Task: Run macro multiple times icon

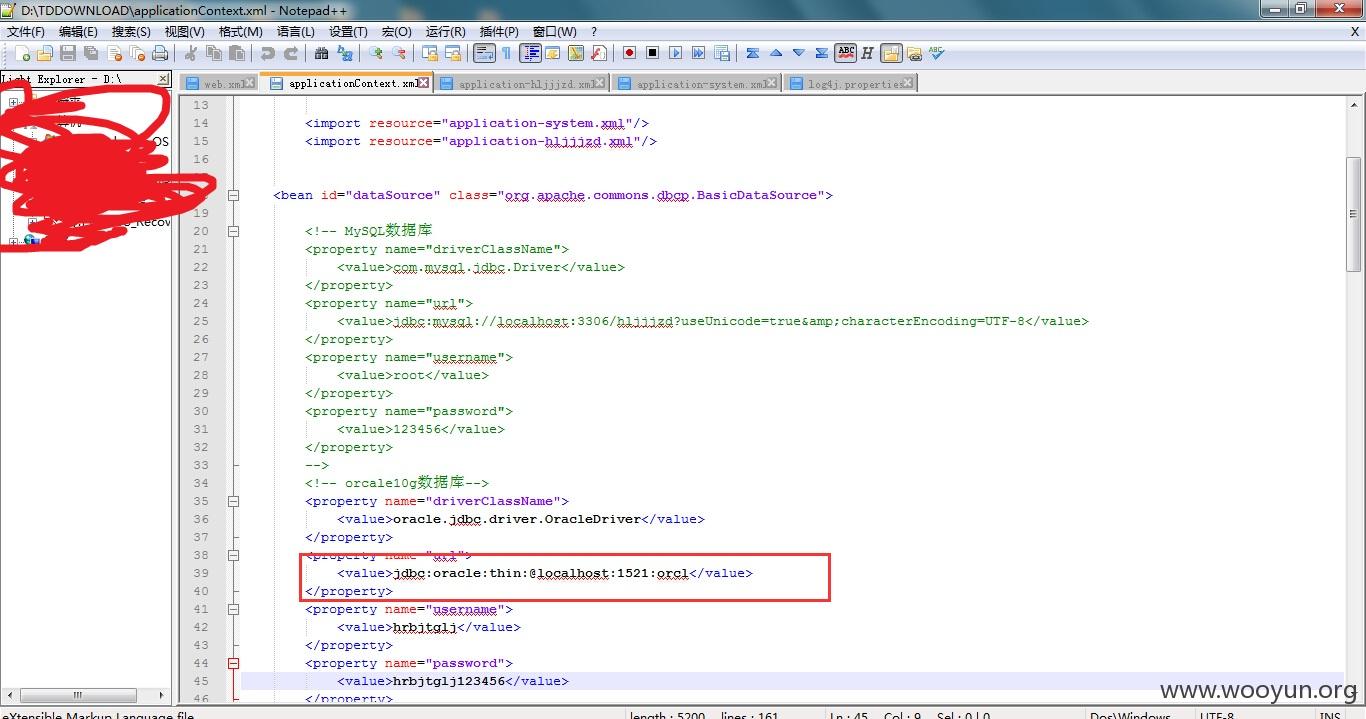Action: [698, 53]
